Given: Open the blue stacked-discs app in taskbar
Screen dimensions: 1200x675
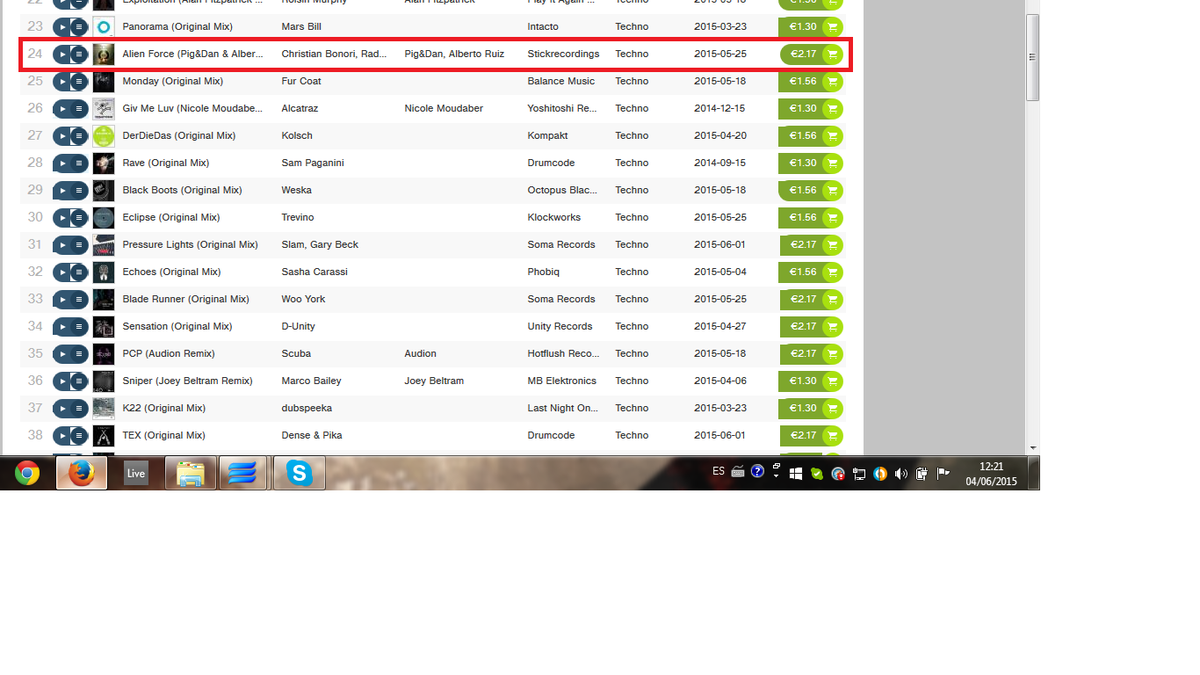Looking at the screenshot, I should (244, 473).
